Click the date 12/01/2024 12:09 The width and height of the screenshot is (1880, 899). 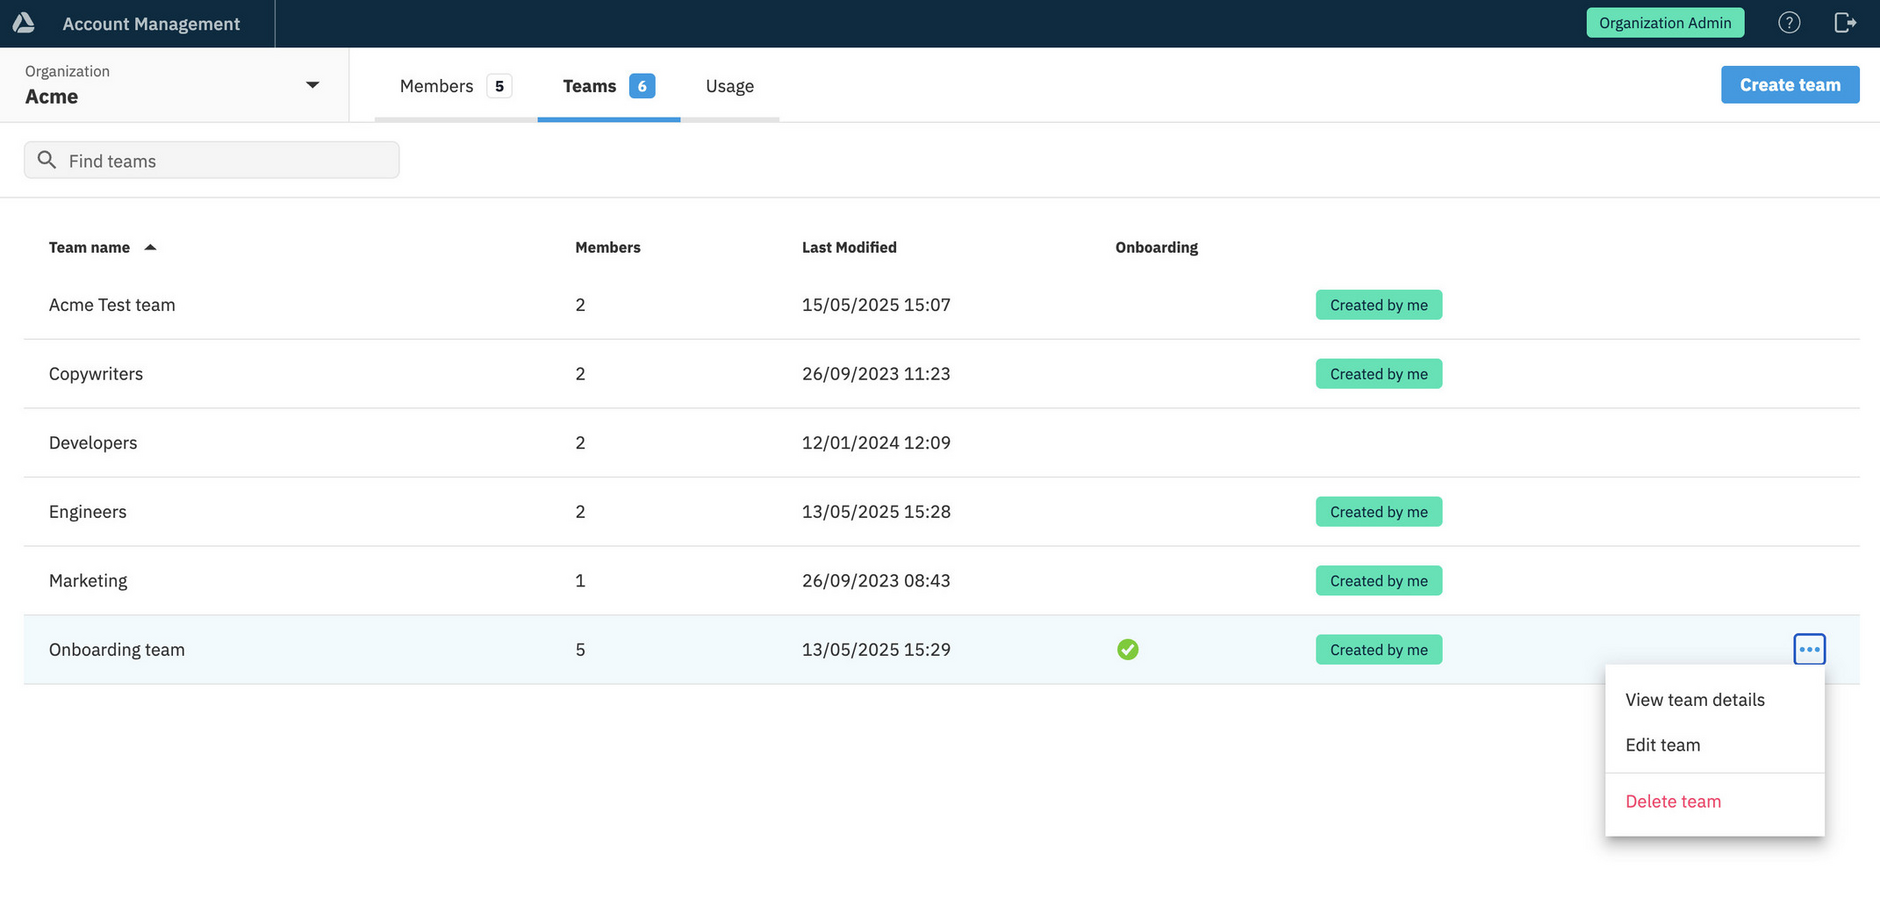point(876,443)
